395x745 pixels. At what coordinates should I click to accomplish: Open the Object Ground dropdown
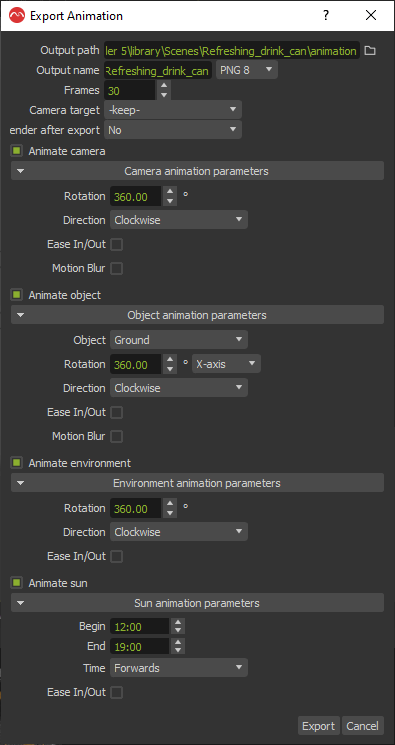179,340
